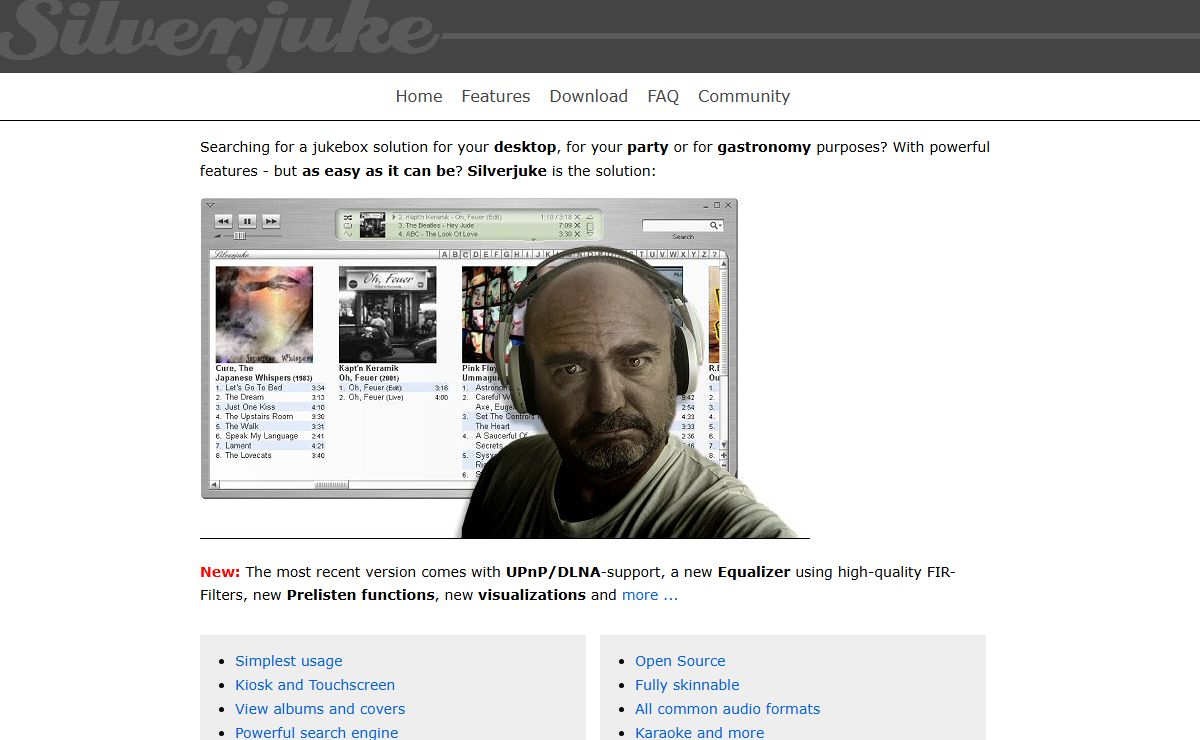The width and height of the screenshot is (1200, 740).
Task: Select track The Lovecats
Action: (x=270, y=455)
